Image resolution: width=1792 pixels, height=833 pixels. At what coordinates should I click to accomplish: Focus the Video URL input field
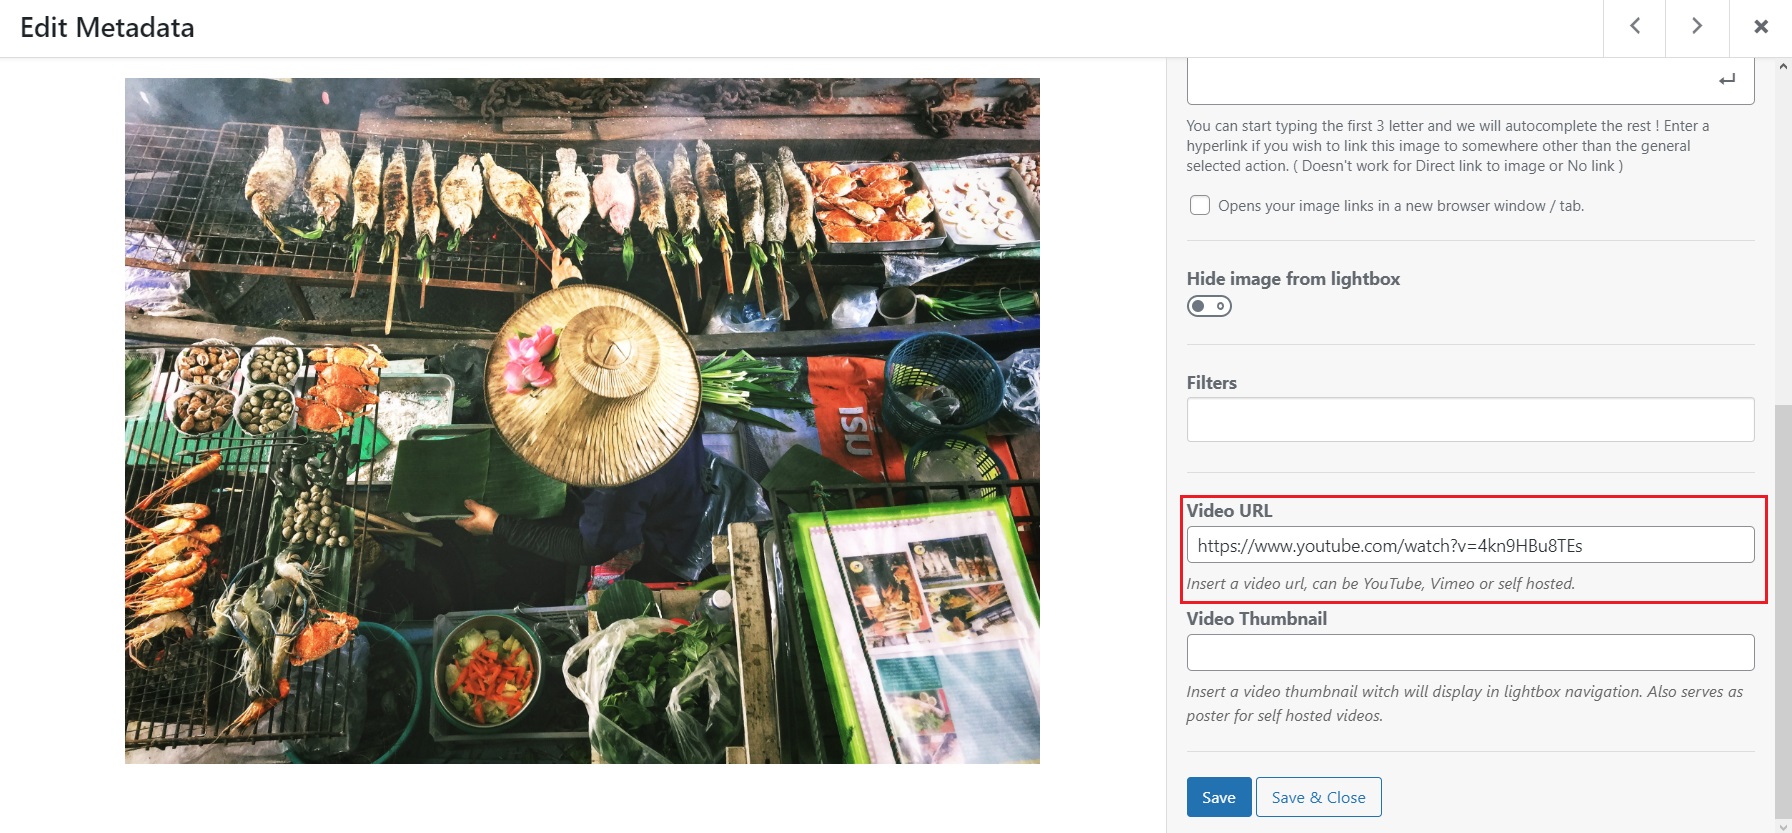pos(1470,545)
